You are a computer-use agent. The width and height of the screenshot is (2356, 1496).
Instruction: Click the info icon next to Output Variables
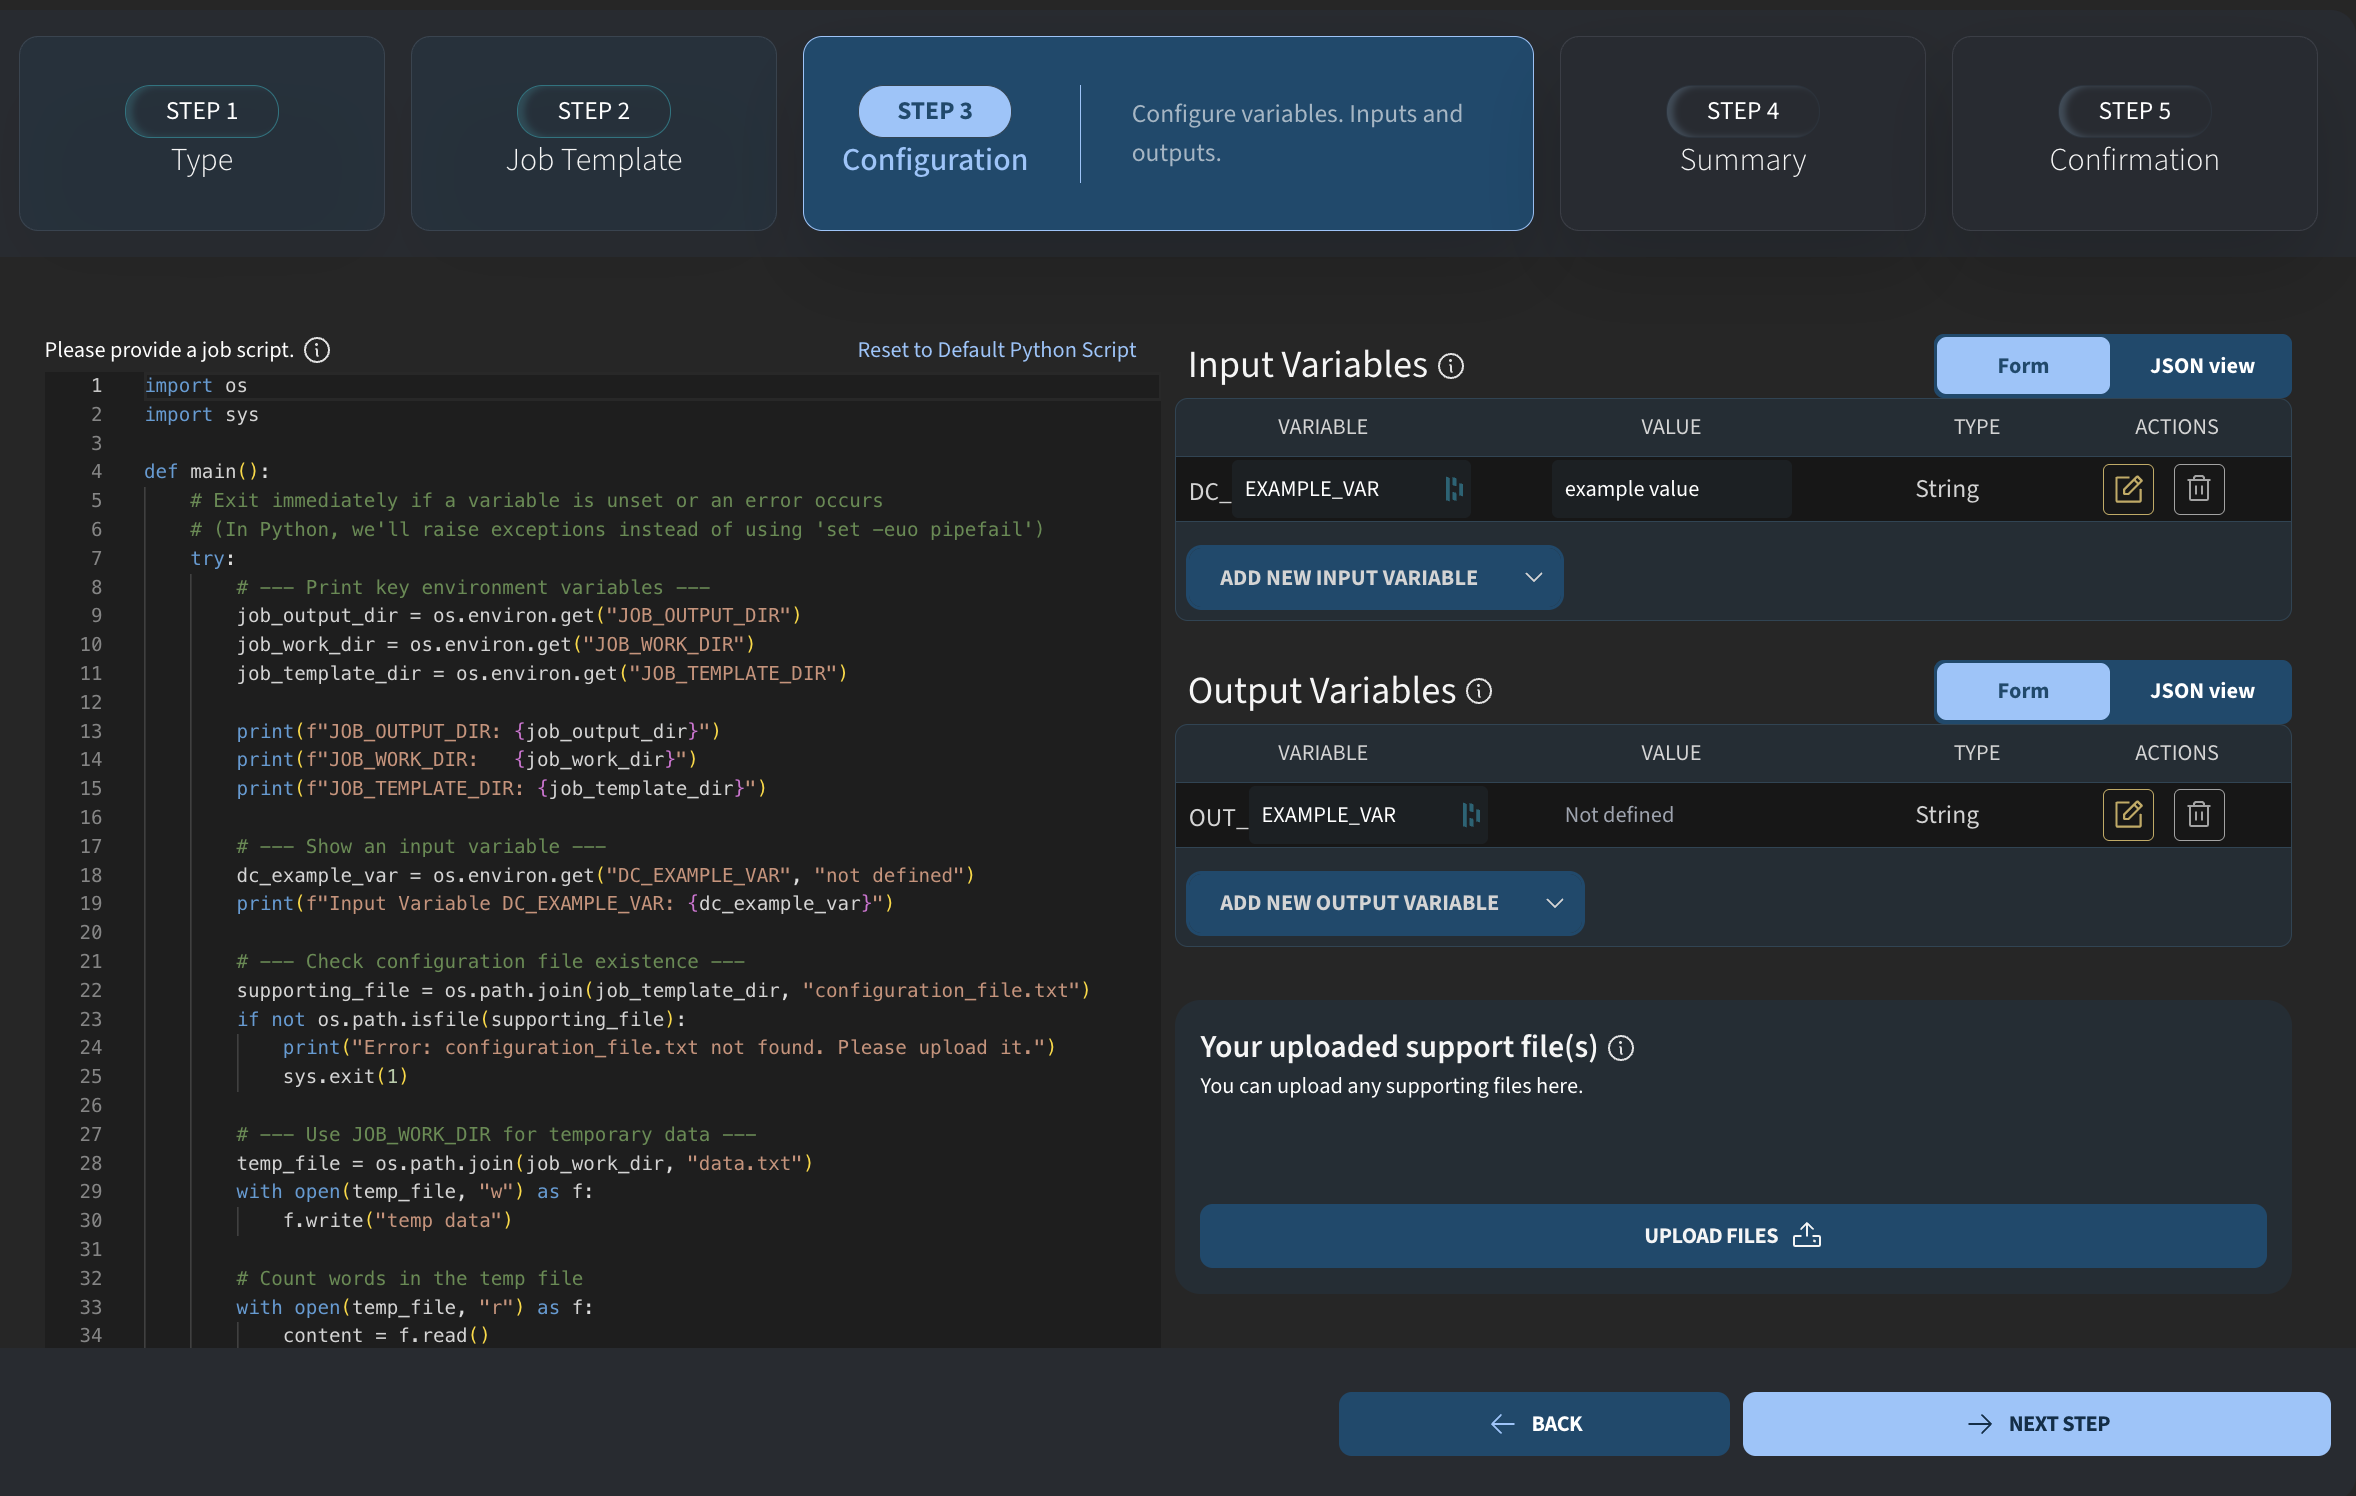click(1479, 691)
